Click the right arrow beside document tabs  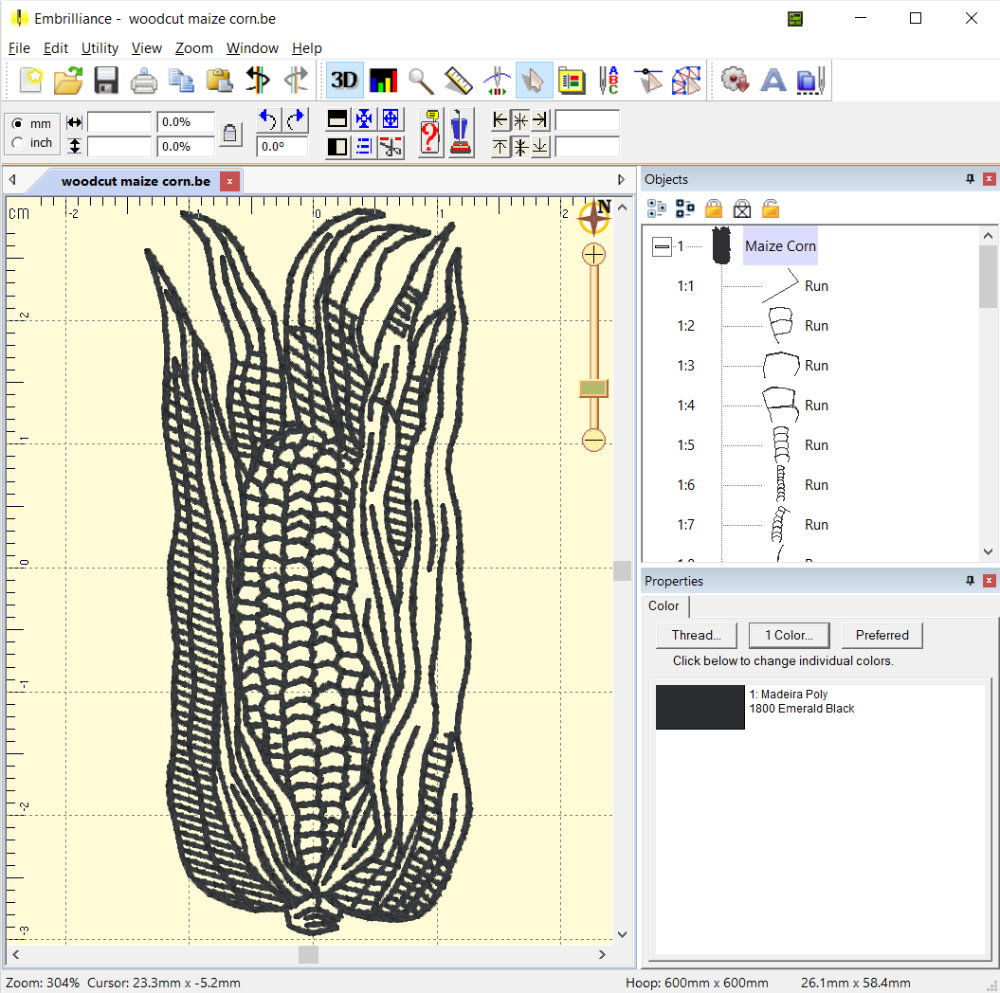[621, 180]
